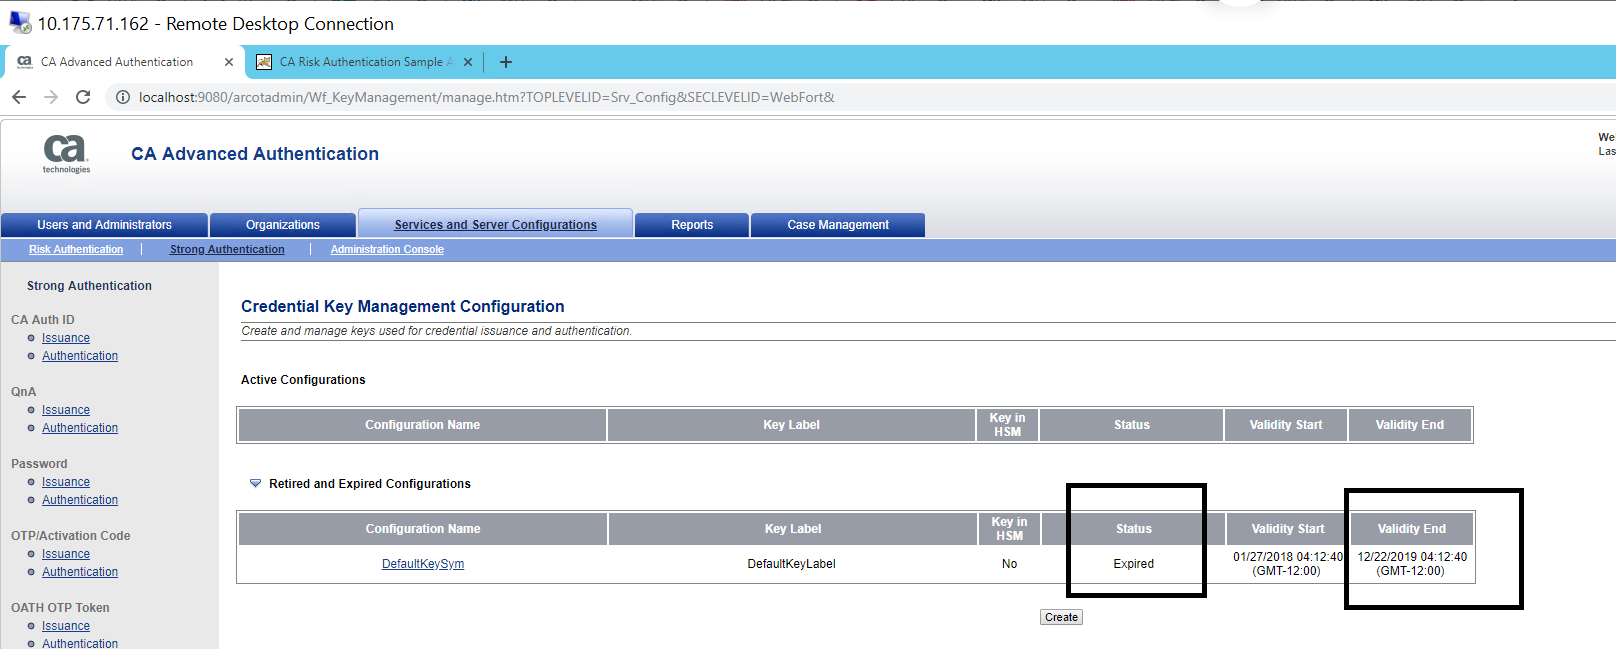This screenshot has height=649, width=1616.
Task: Open a new browser tab with the plus icon
Action: tap(506, 62)
